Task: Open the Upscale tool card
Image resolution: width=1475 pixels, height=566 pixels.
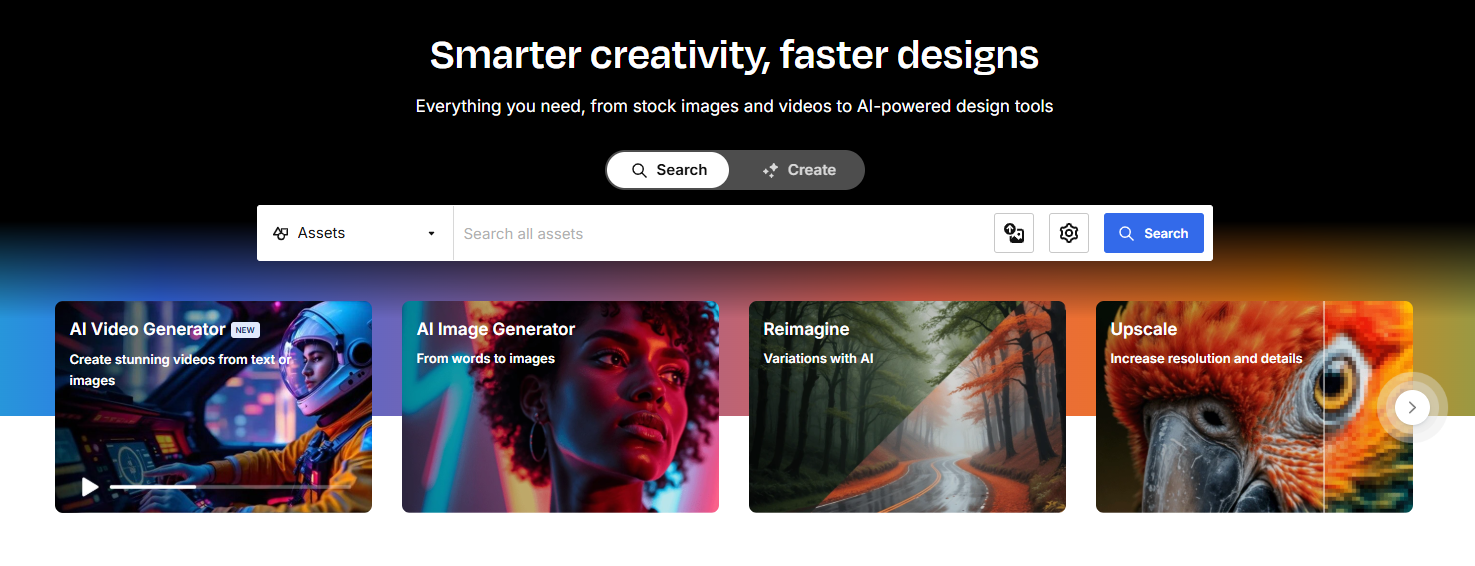Action: (1254, 407)
